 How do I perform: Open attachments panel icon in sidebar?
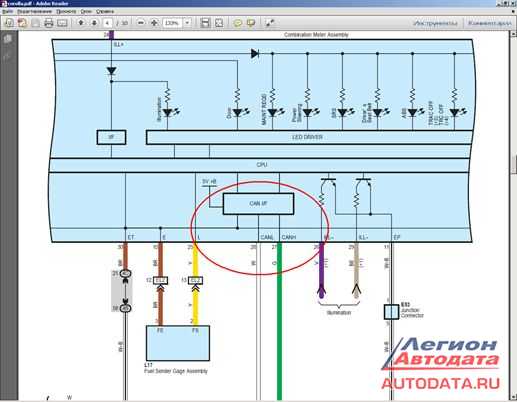[x=8, y=56]
